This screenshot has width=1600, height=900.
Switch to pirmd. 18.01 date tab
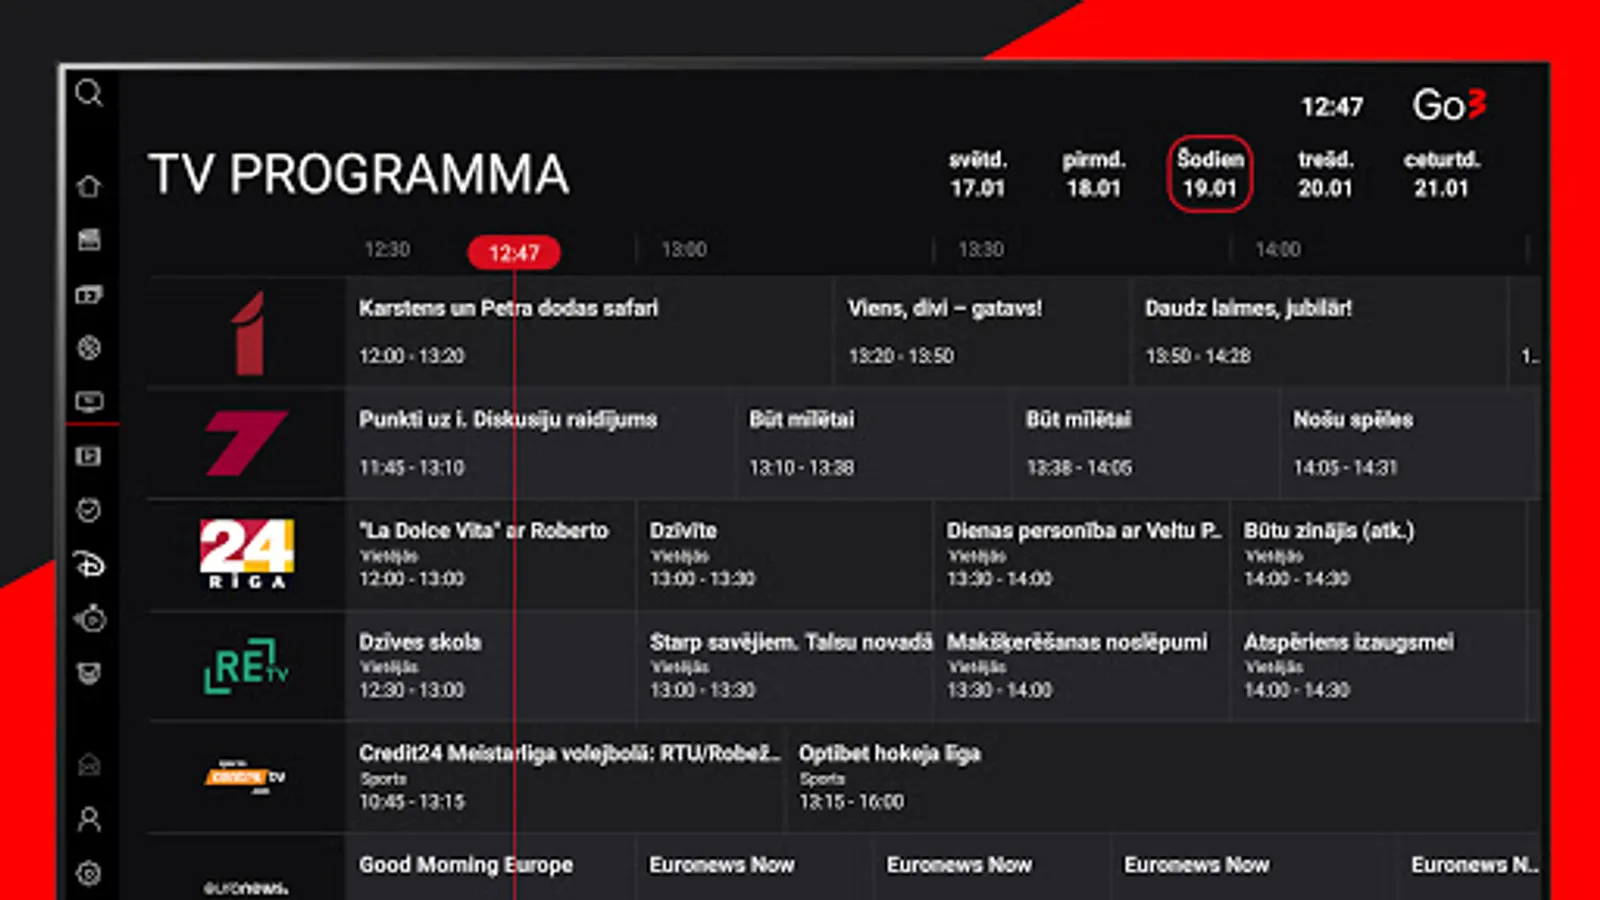[1094, 174]
